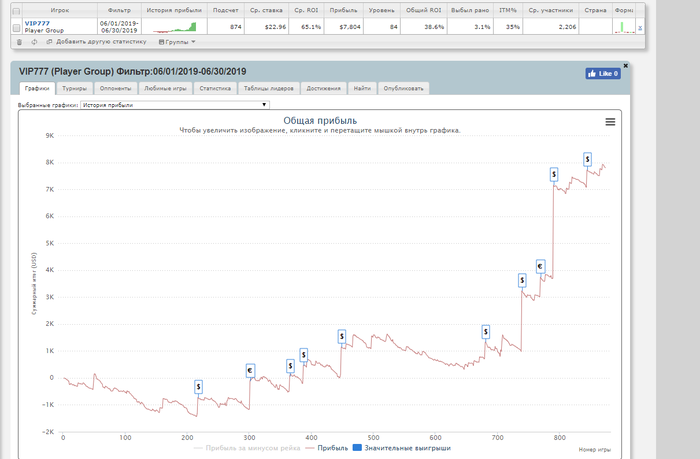The image size is (700, 459).
Task: Switch to the 'Графики' tab
Action: tap(37, 88)
